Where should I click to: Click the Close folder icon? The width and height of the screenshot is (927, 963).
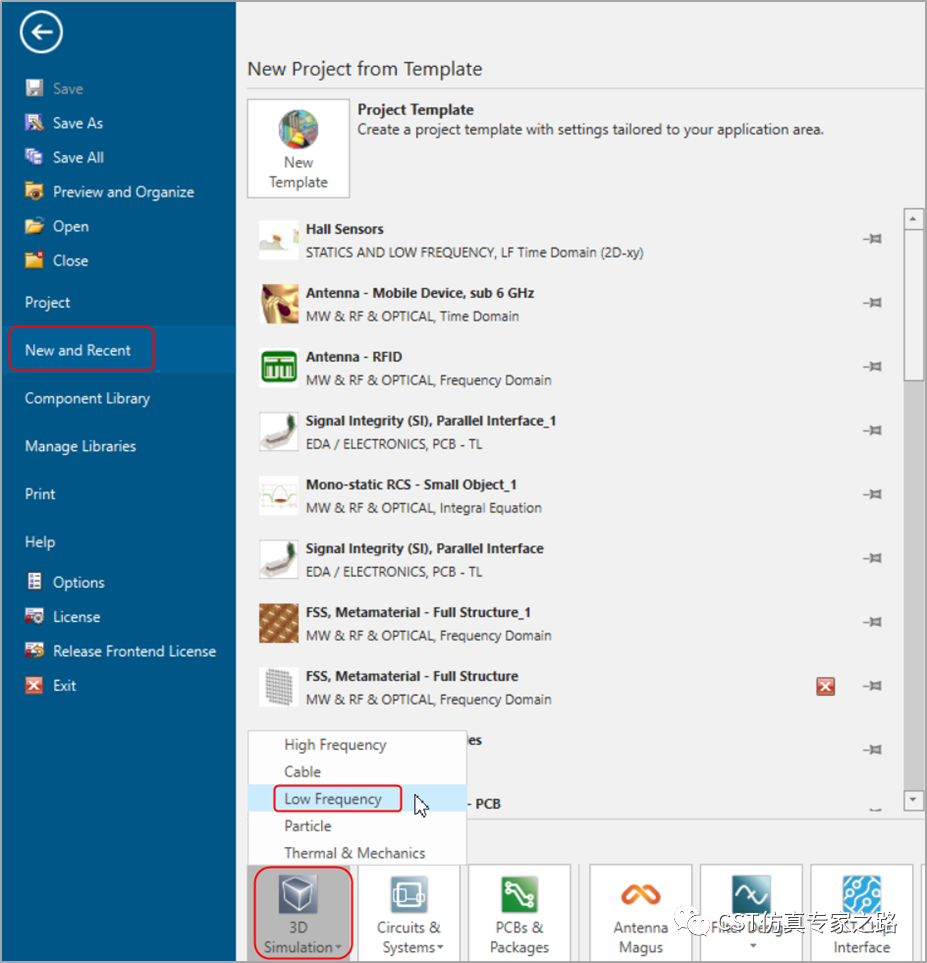(x=34, y=260)
